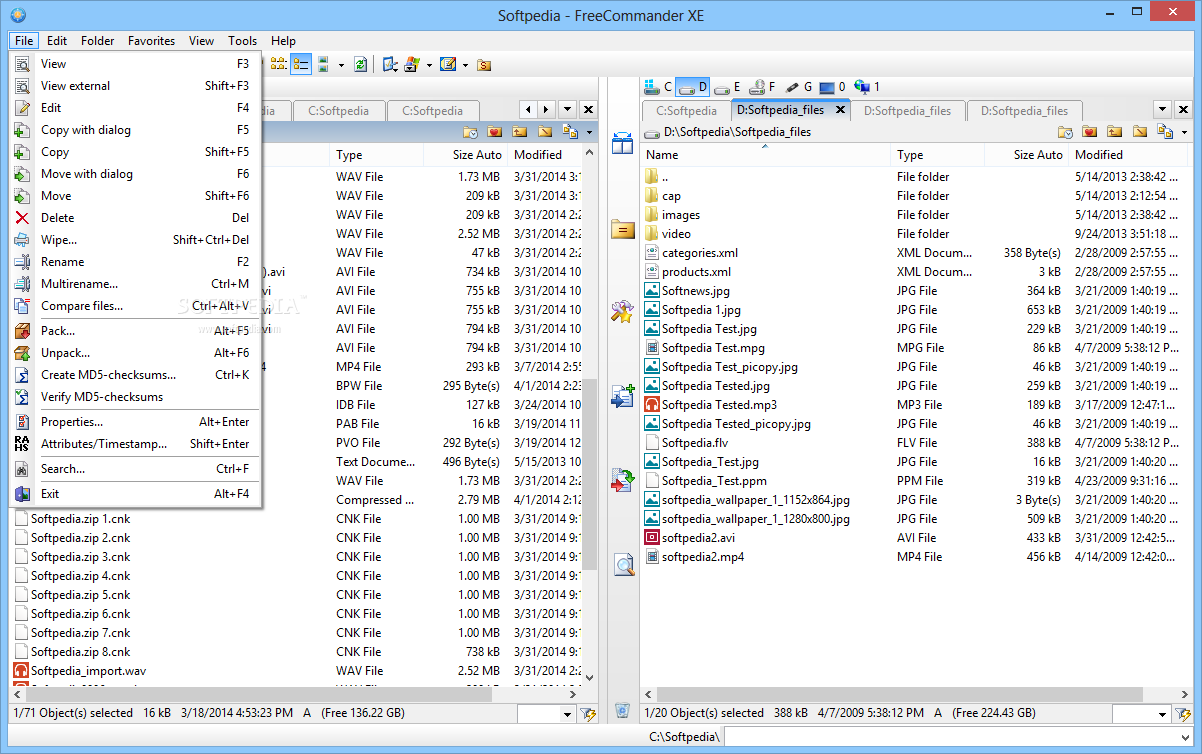1202x754 pixels.
Task: Switch to right panel C:Softpedia tab
Action: tap(686, 111)
